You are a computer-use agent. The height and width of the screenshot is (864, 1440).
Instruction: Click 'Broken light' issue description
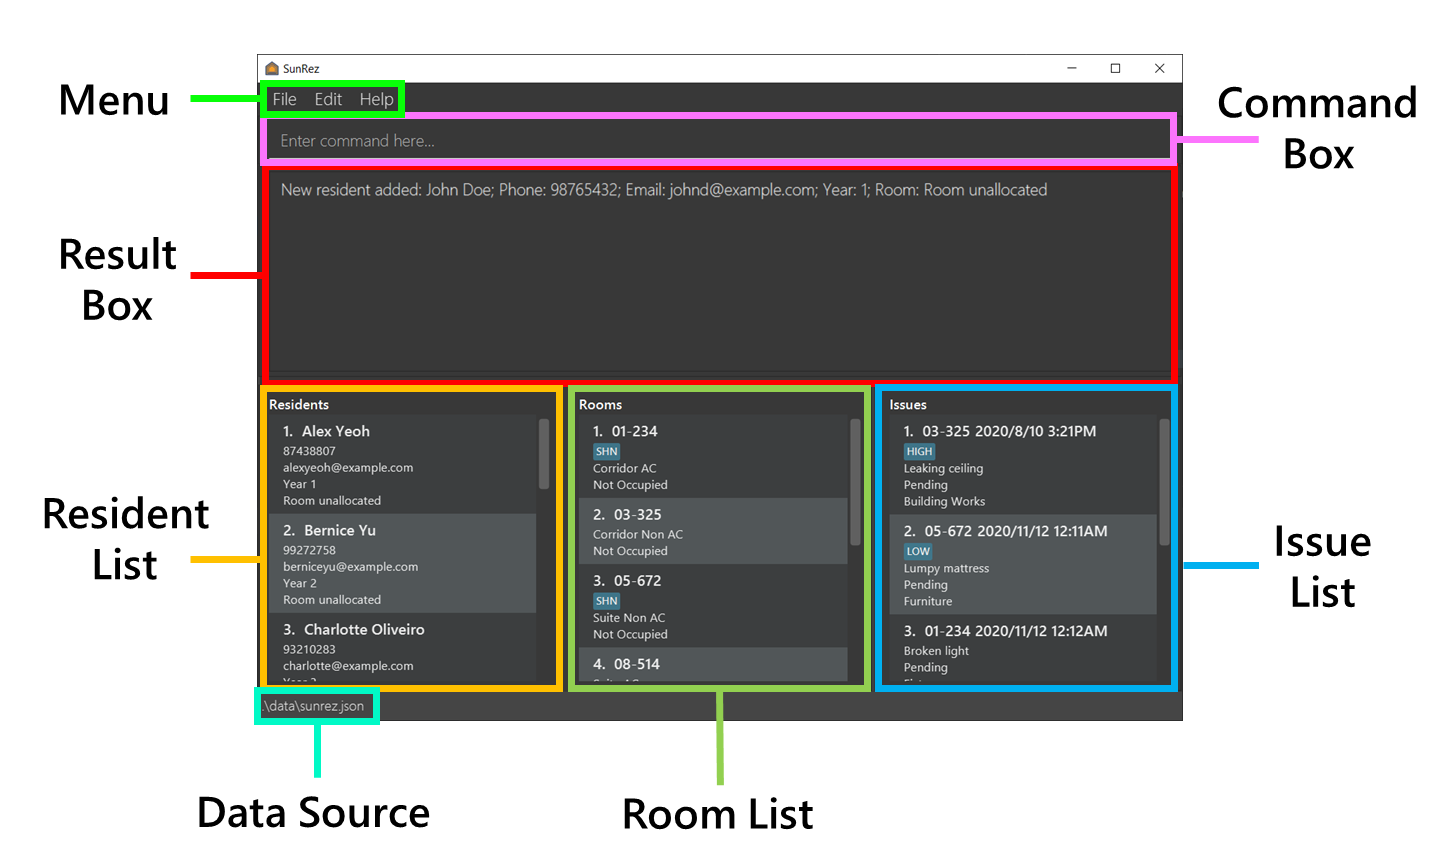(x=937, y=651)
